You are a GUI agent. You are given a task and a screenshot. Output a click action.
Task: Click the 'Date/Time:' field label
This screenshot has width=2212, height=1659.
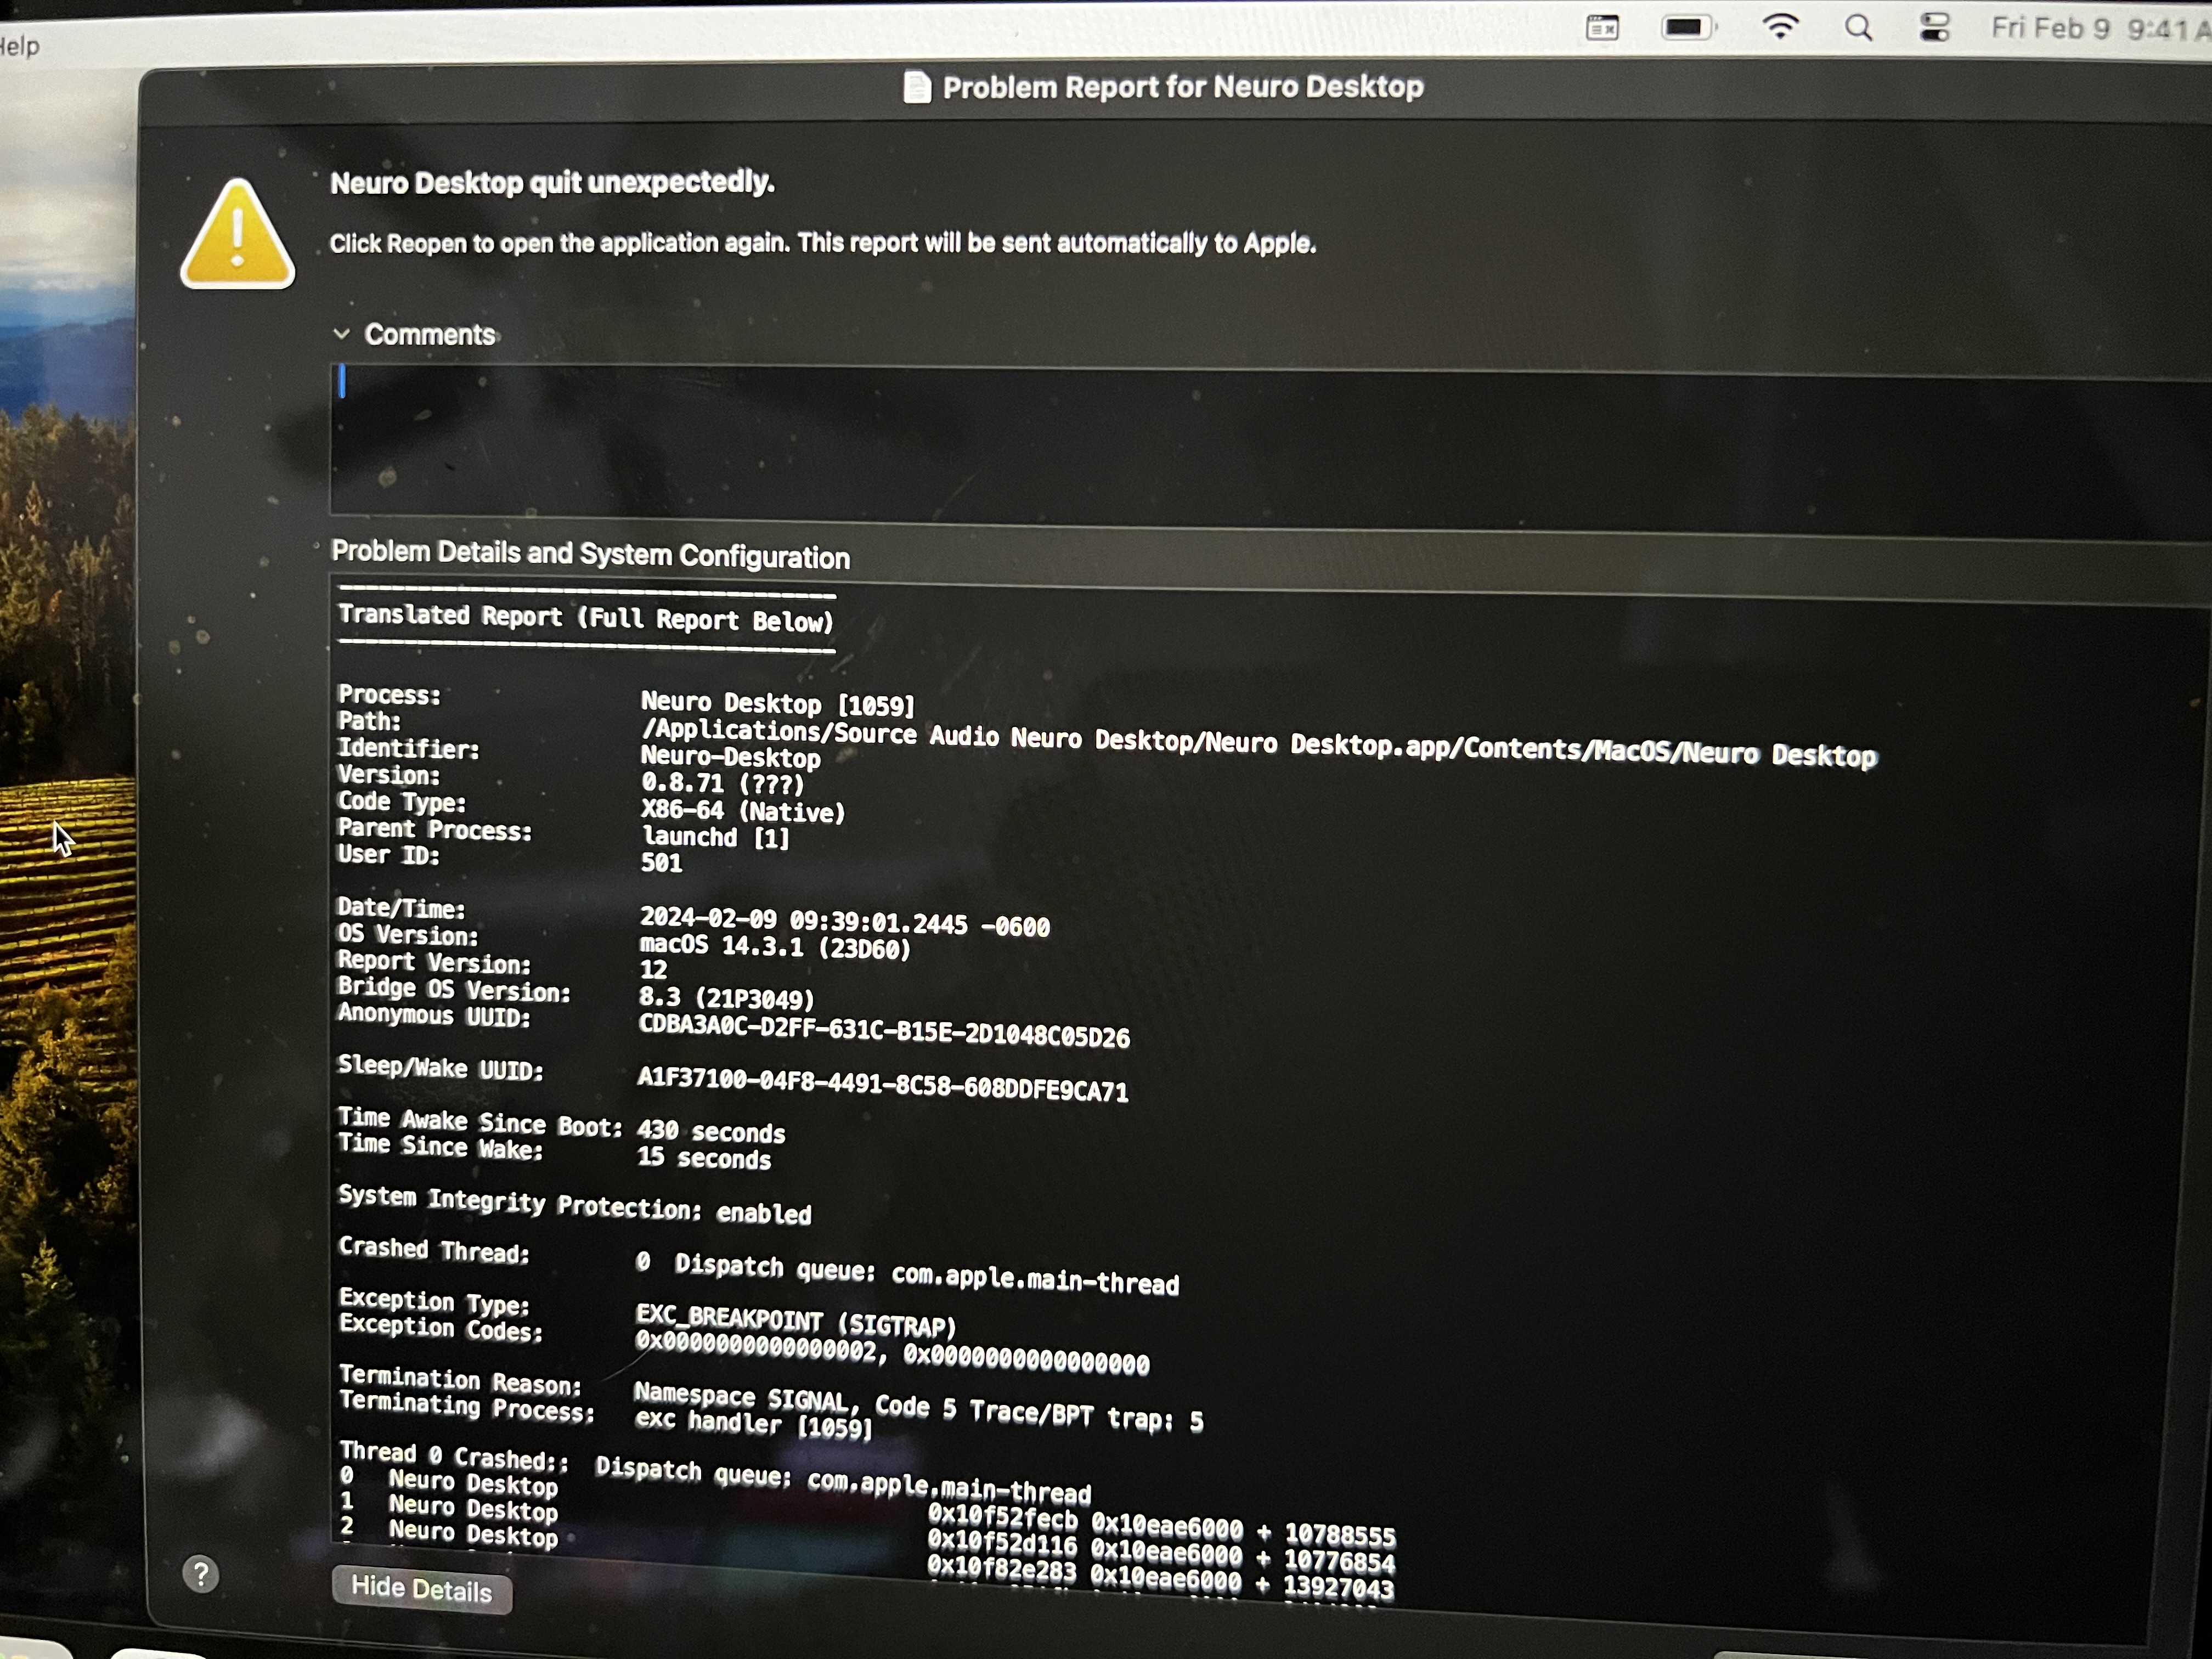[401, 908]
